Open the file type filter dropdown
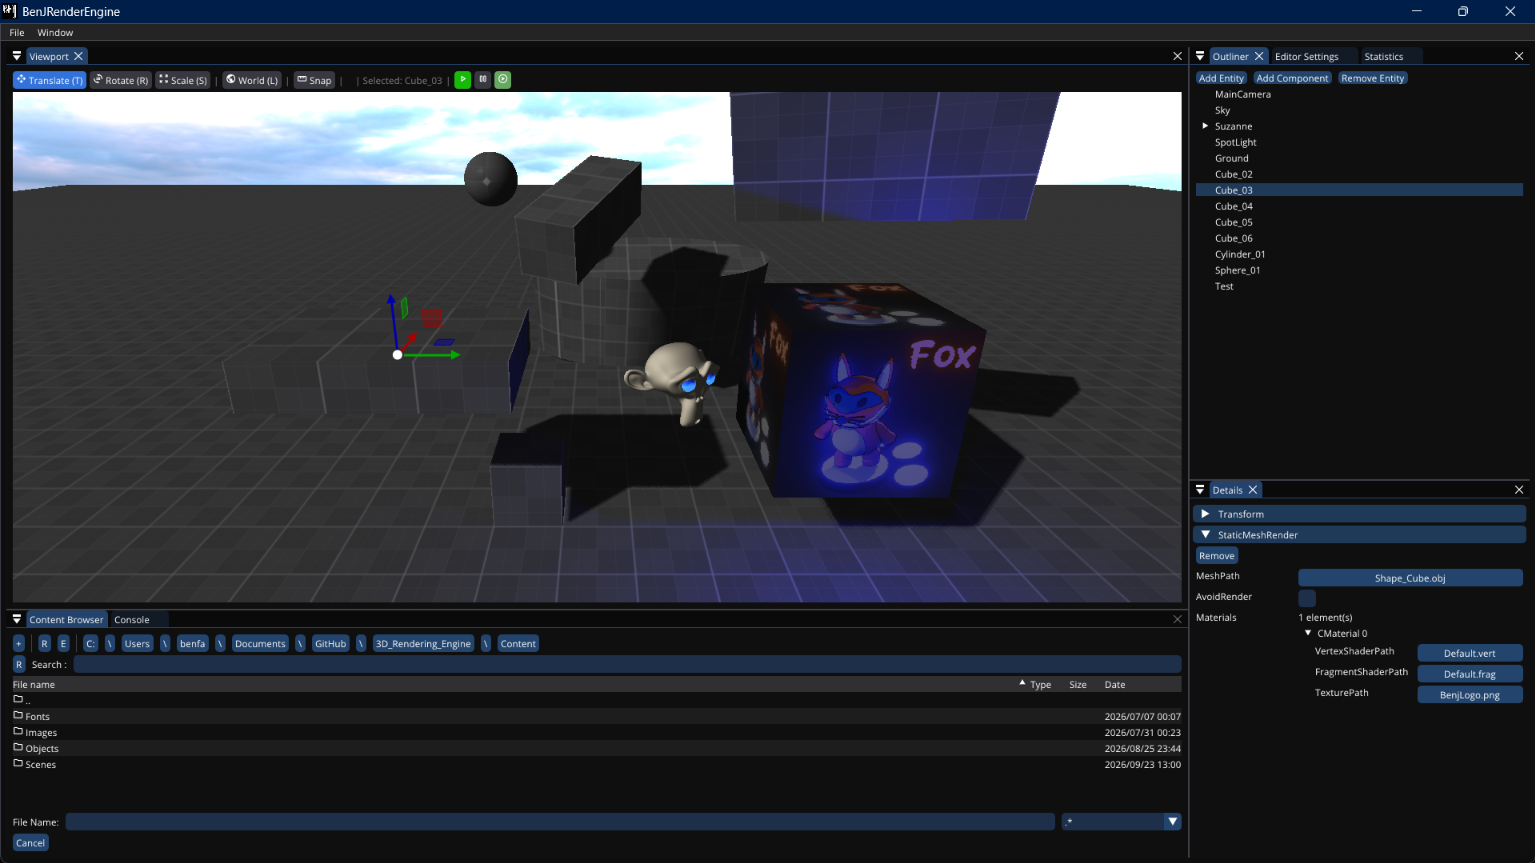The height and width of the screenshot is (863, 1535). point(1172,821)
